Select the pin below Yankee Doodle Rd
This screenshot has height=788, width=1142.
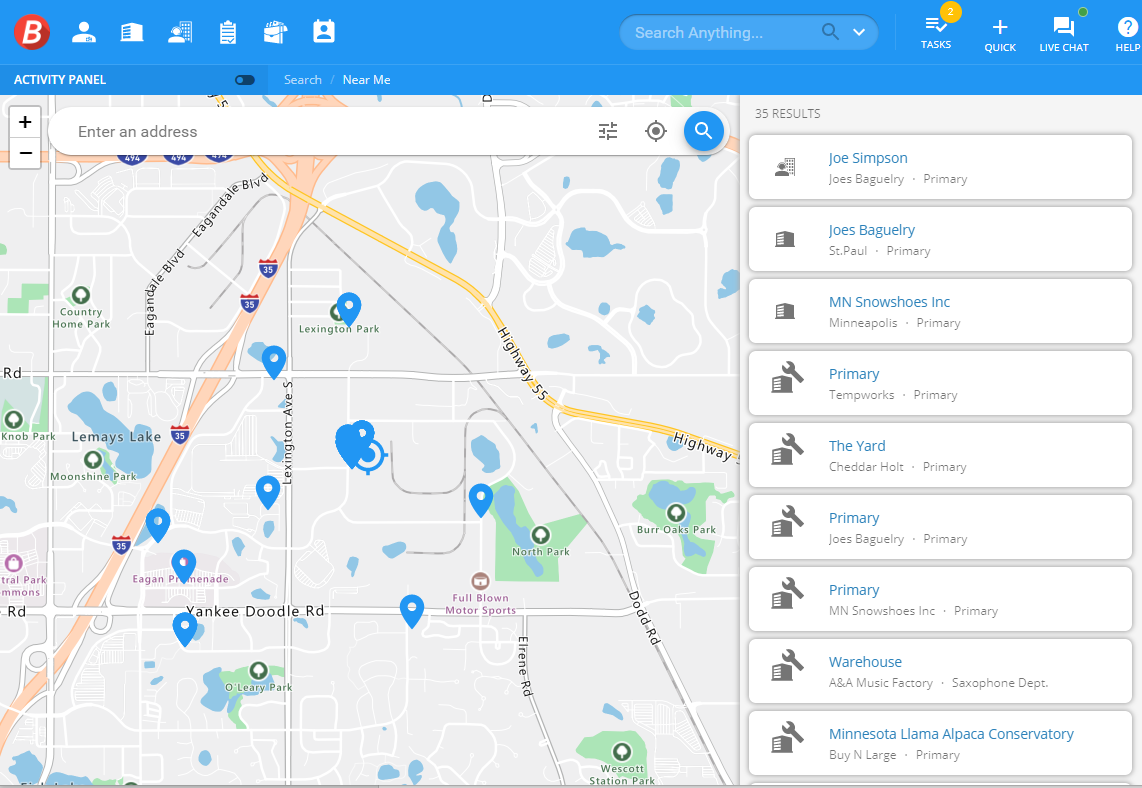click(x=185, y=629)
